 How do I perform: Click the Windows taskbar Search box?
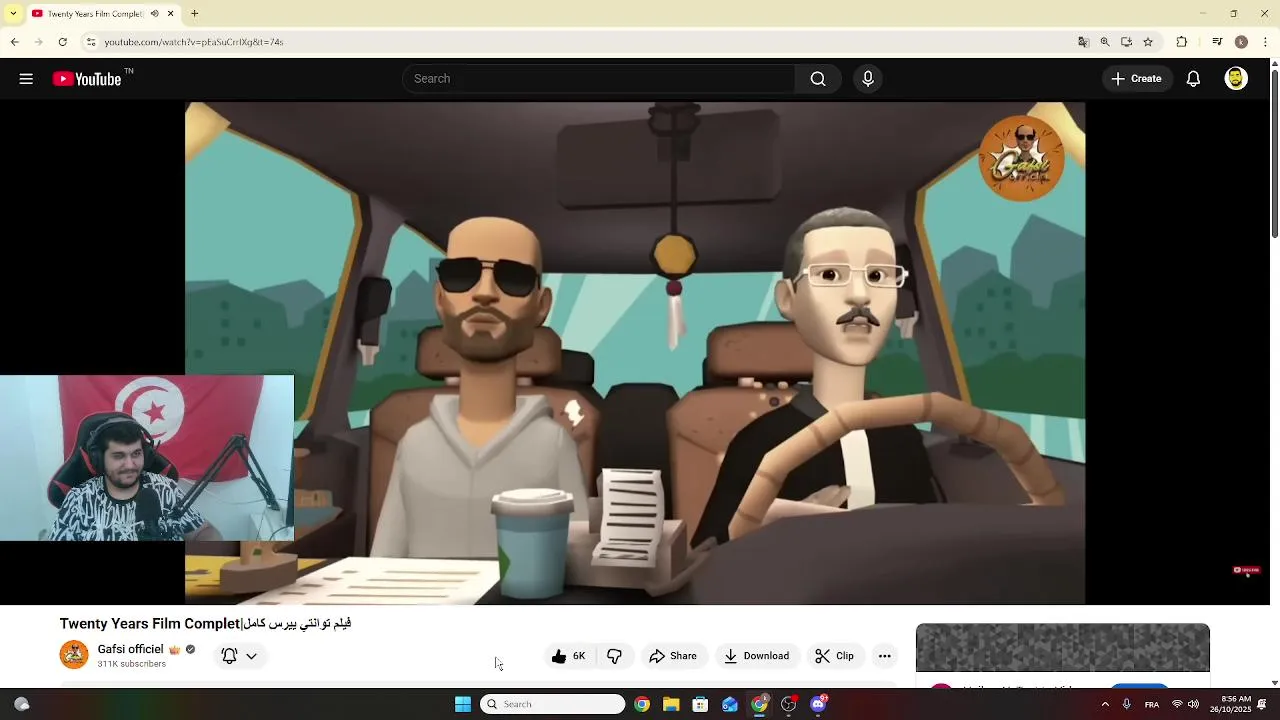tap(553, 704)
